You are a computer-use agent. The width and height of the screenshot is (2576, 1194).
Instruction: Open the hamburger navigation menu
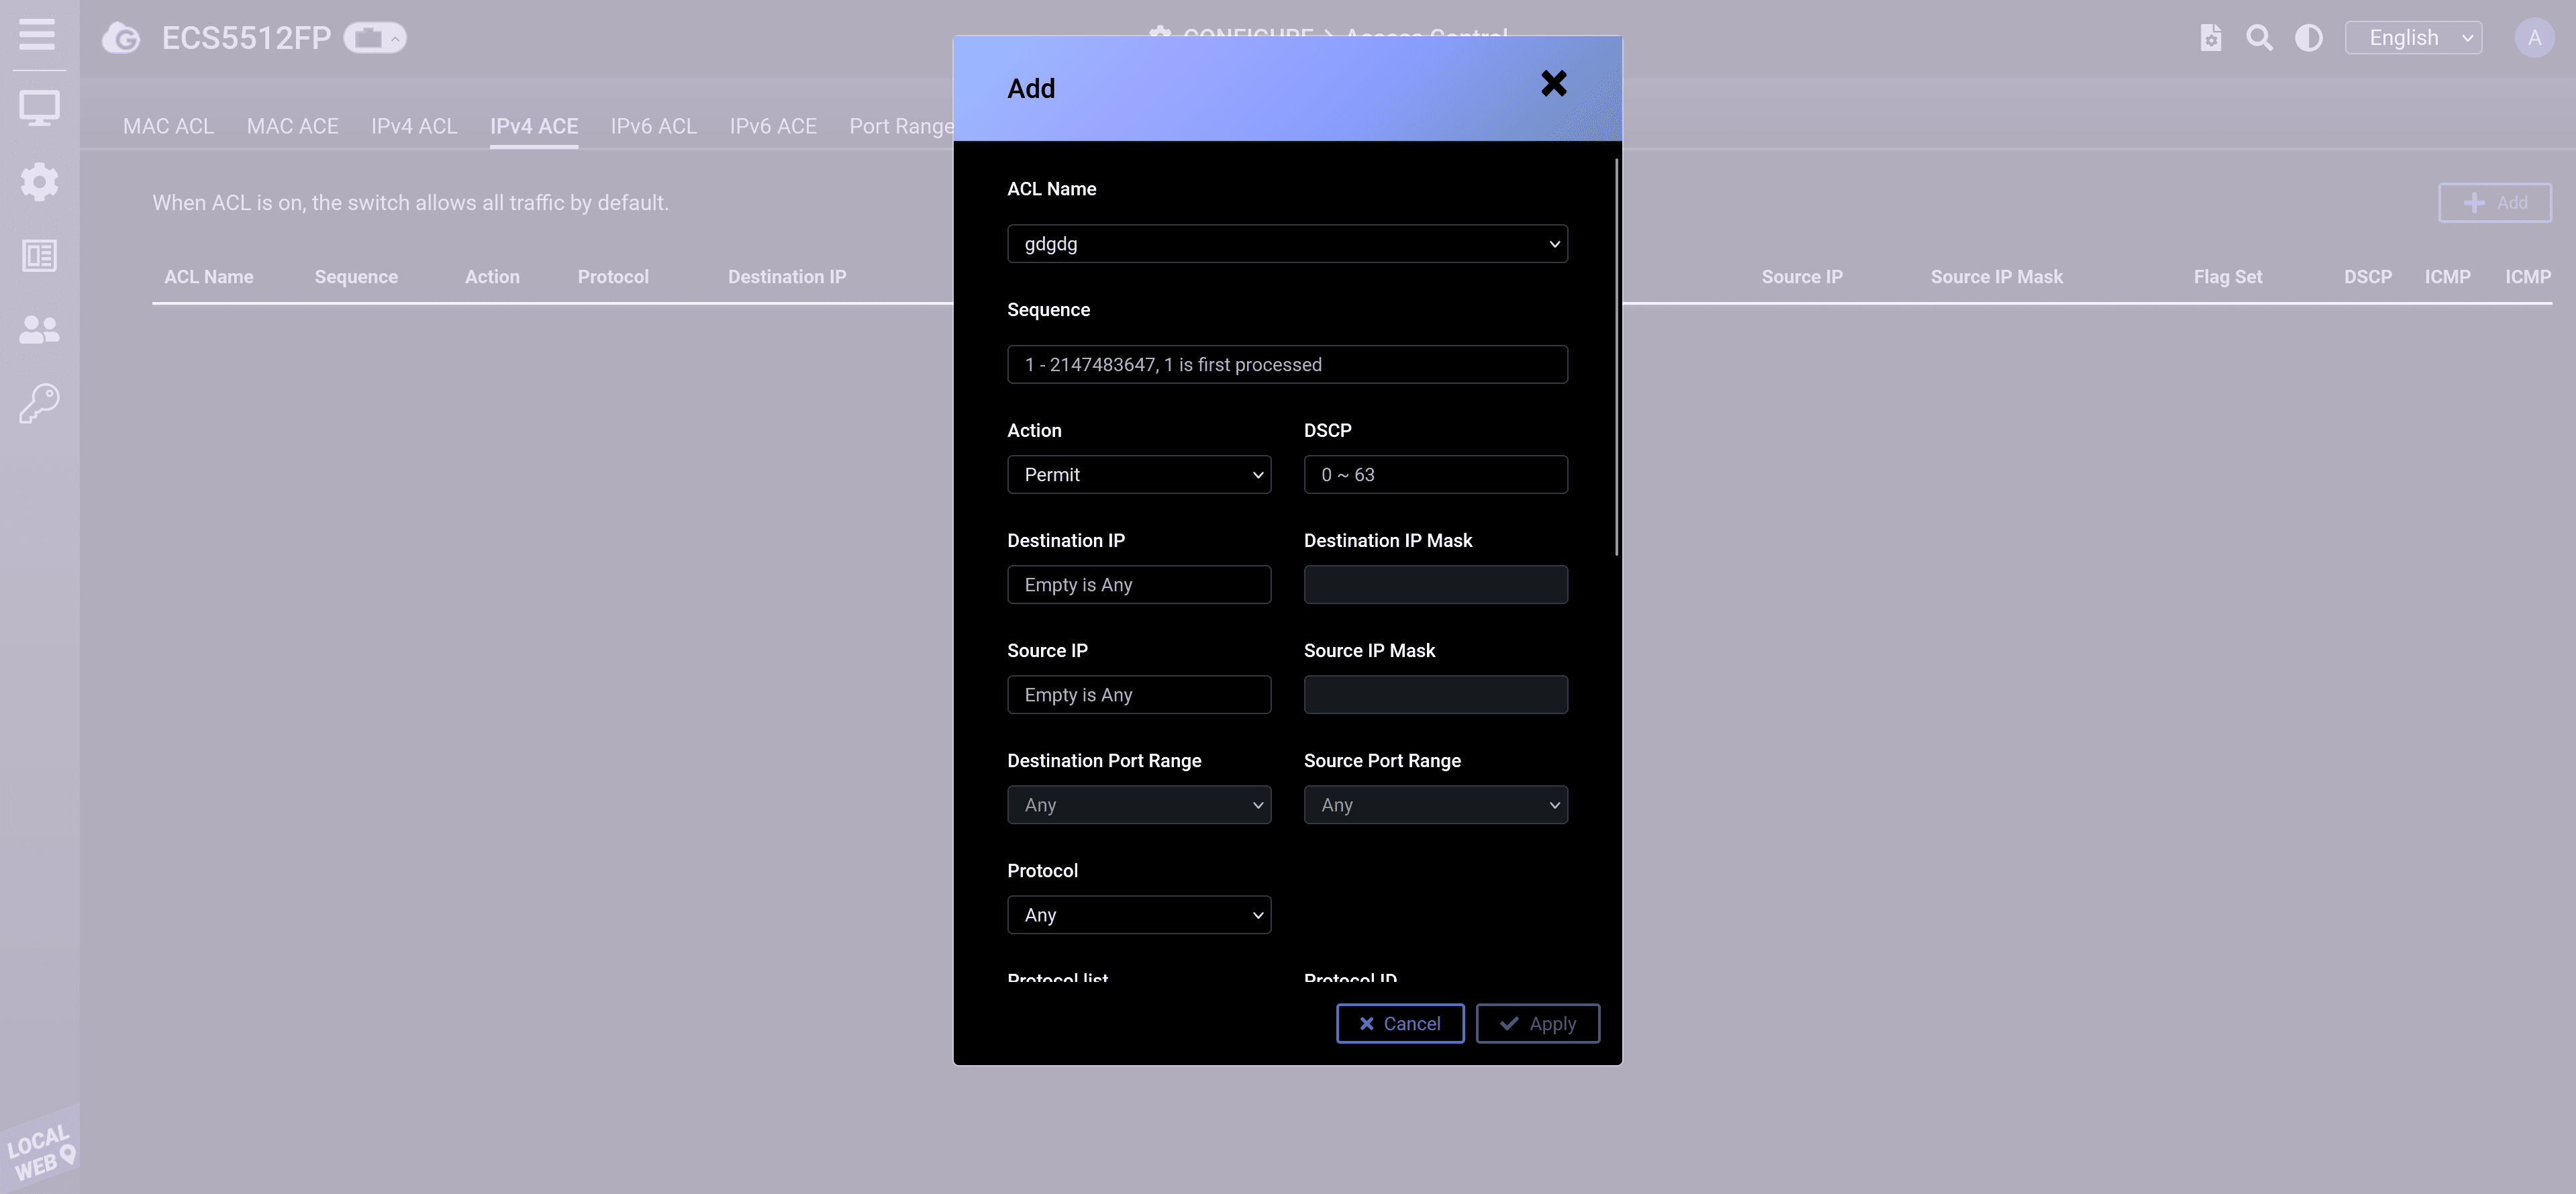pos(37,35)
